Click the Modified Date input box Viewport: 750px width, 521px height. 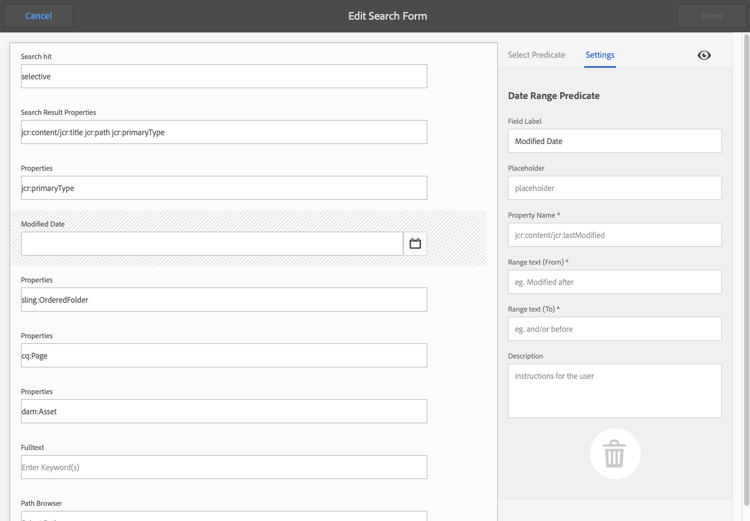coord(212,243)
